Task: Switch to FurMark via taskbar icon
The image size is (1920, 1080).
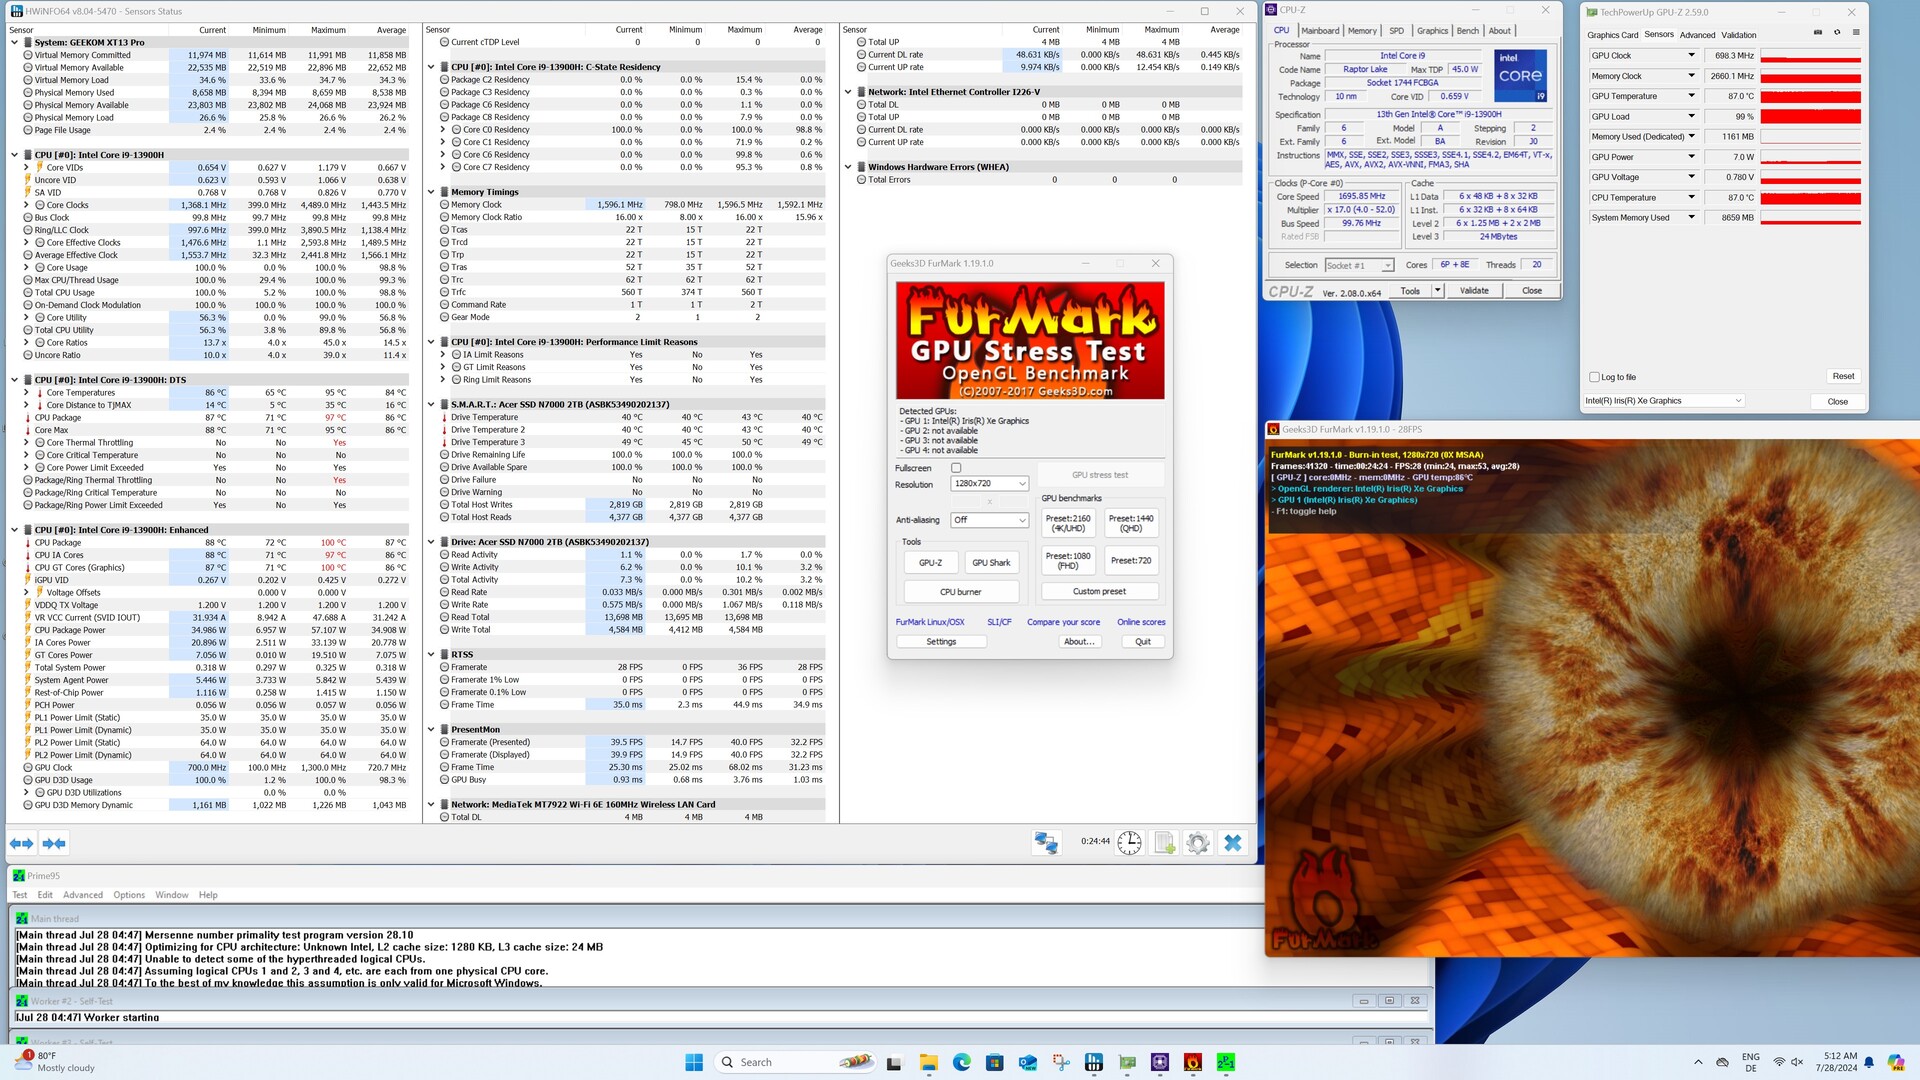Action: [1193, 1062]
